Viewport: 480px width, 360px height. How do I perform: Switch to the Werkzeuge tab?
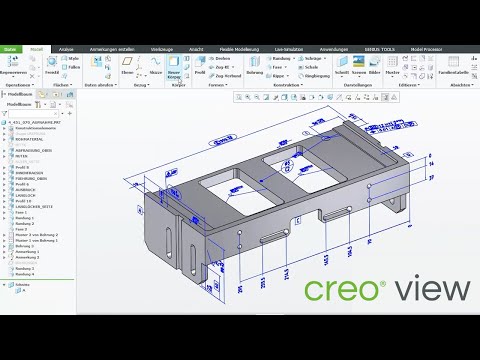click(x=162, y=49)
